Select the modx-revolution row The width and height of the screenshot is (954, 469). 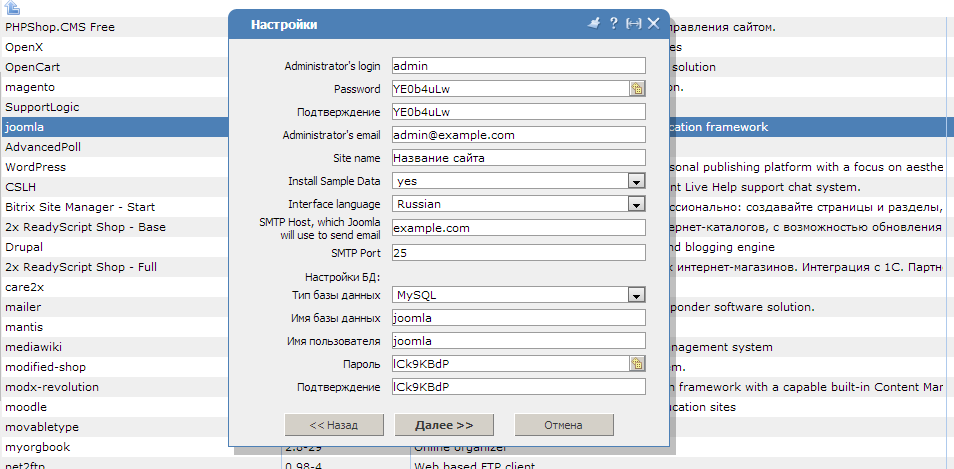[52, 387]
